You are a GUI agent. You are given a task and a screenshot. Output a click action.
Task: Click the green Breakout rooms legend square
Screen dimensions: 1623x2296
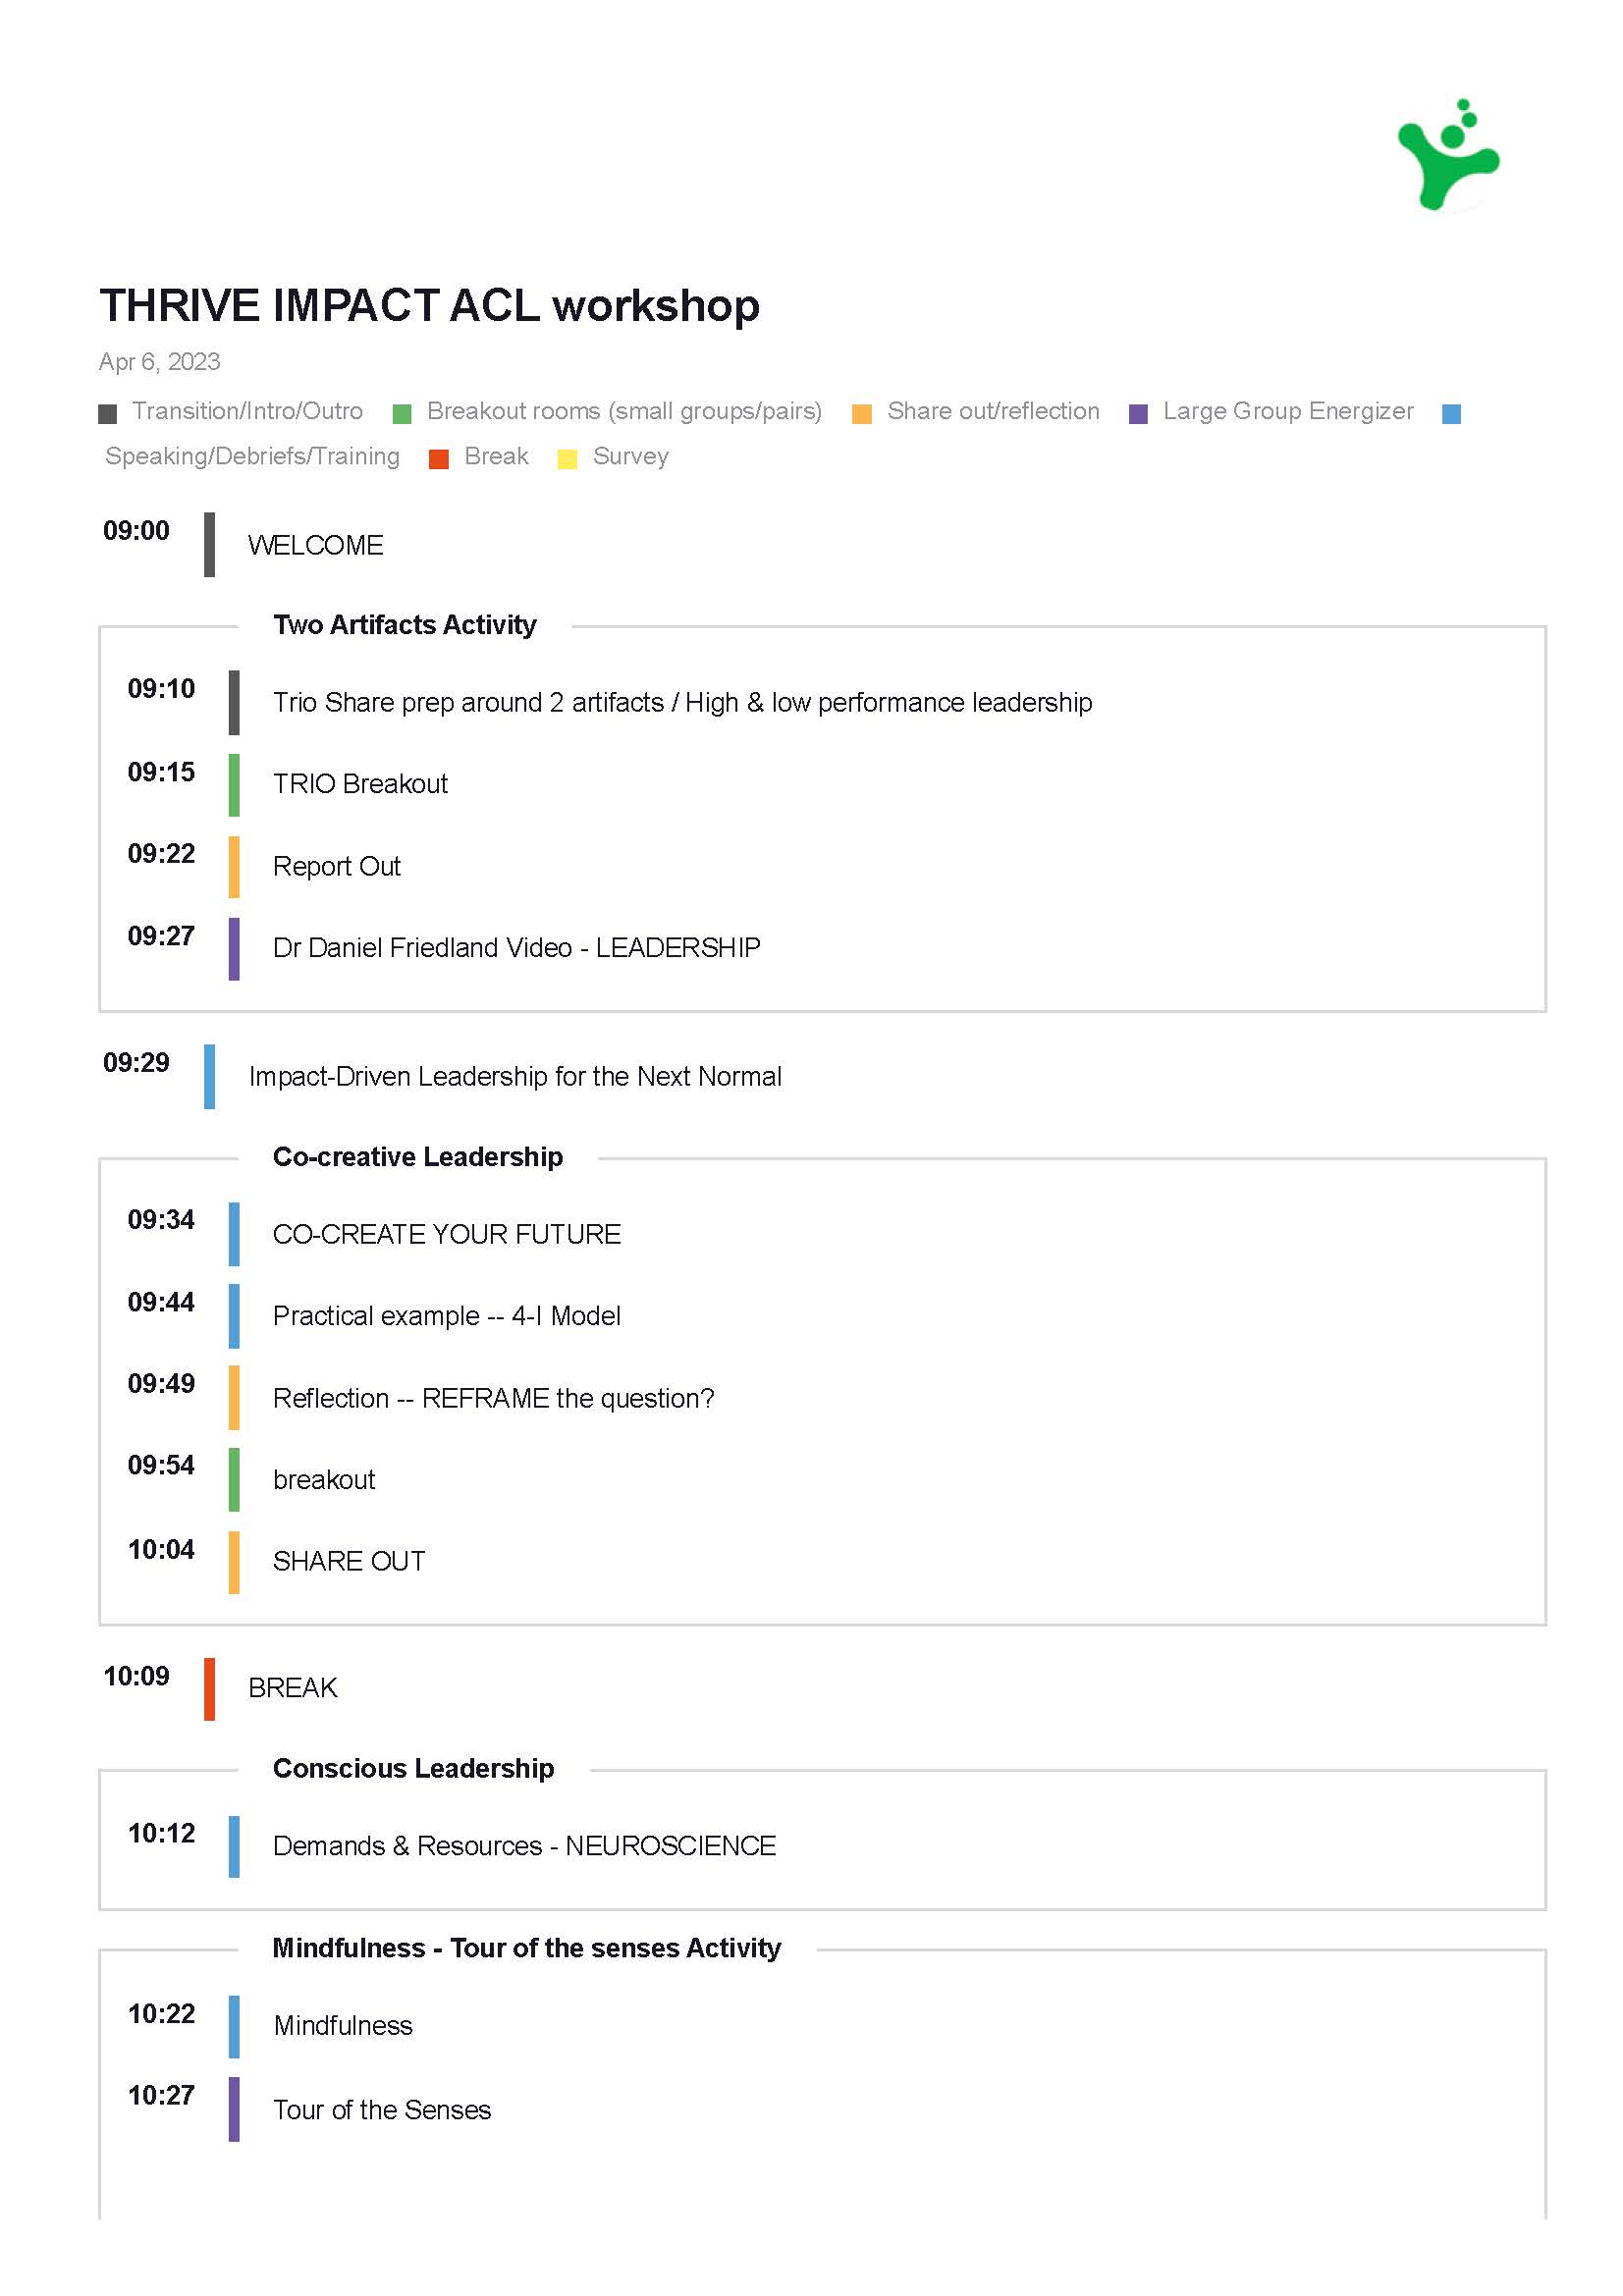coord(402,413)
